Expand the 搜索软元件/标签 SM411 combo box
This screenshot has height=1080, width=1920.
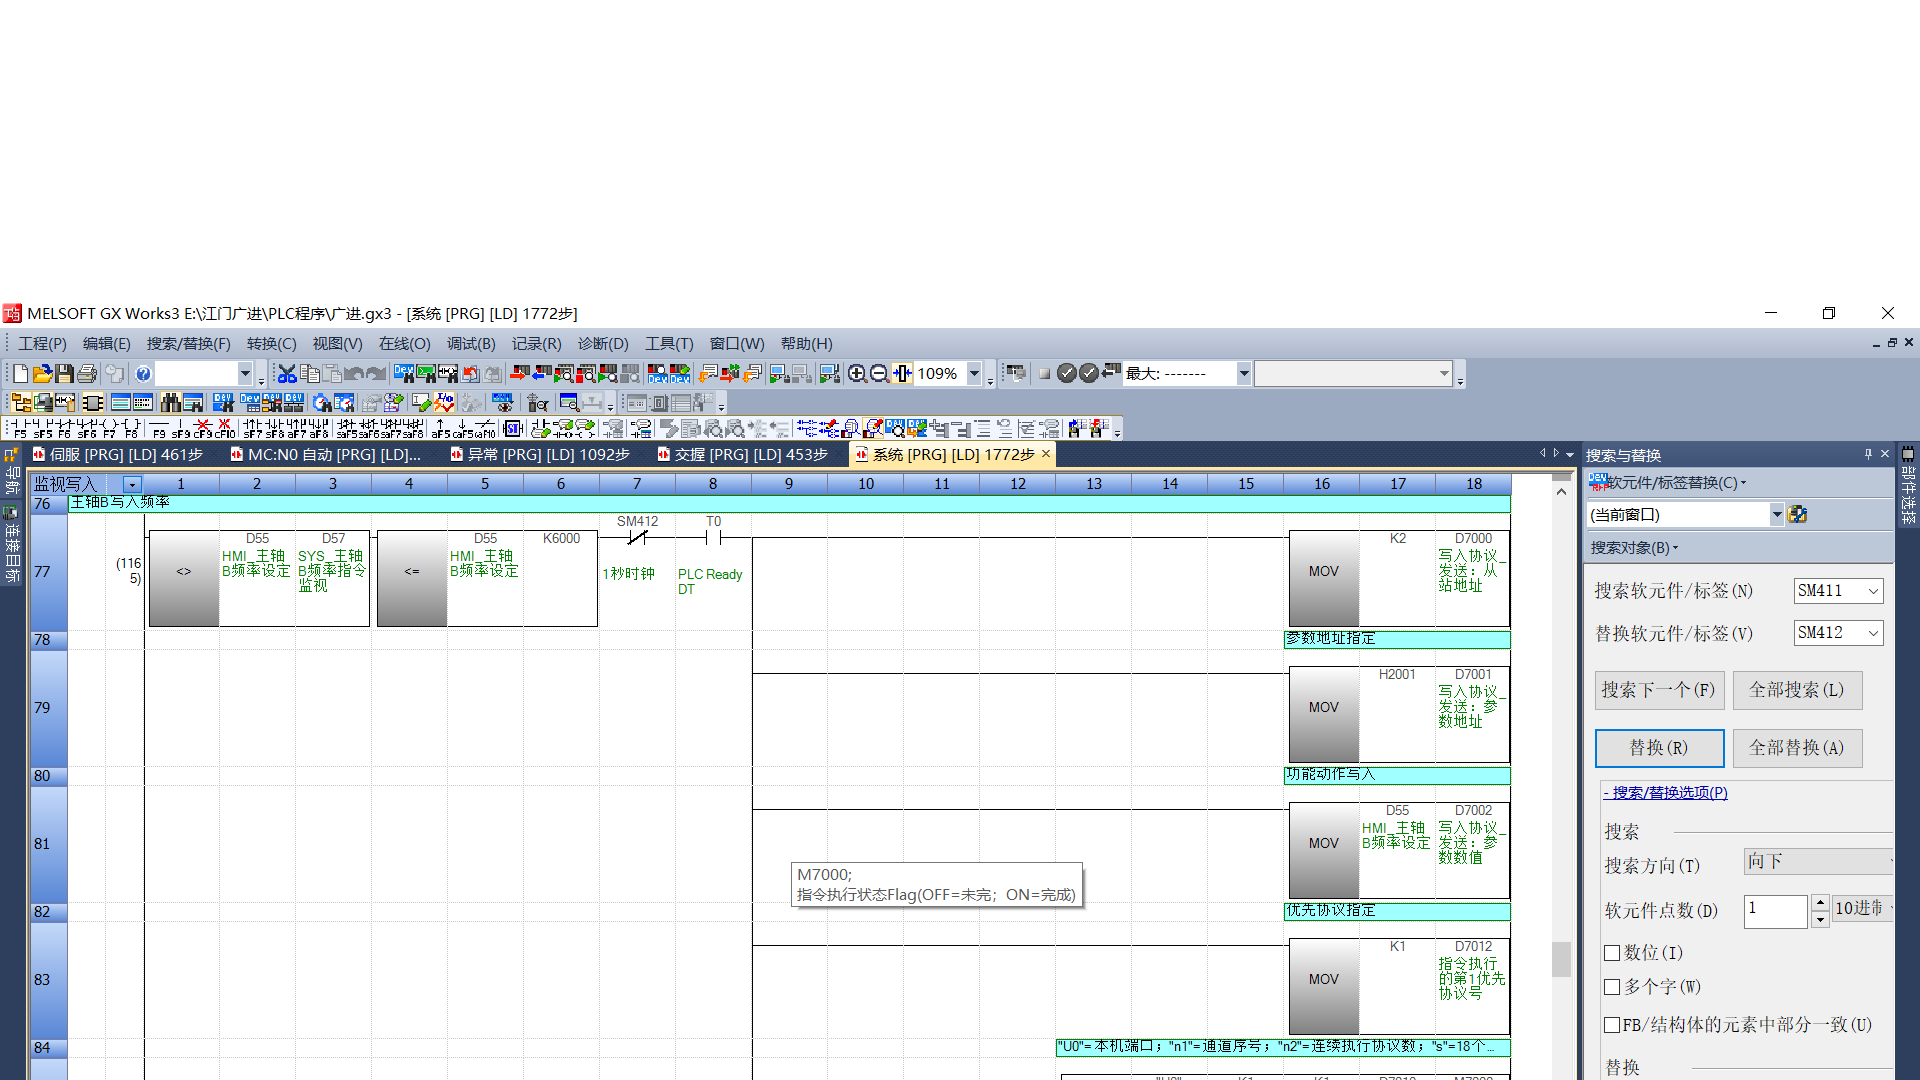(x=1873, y=592)
